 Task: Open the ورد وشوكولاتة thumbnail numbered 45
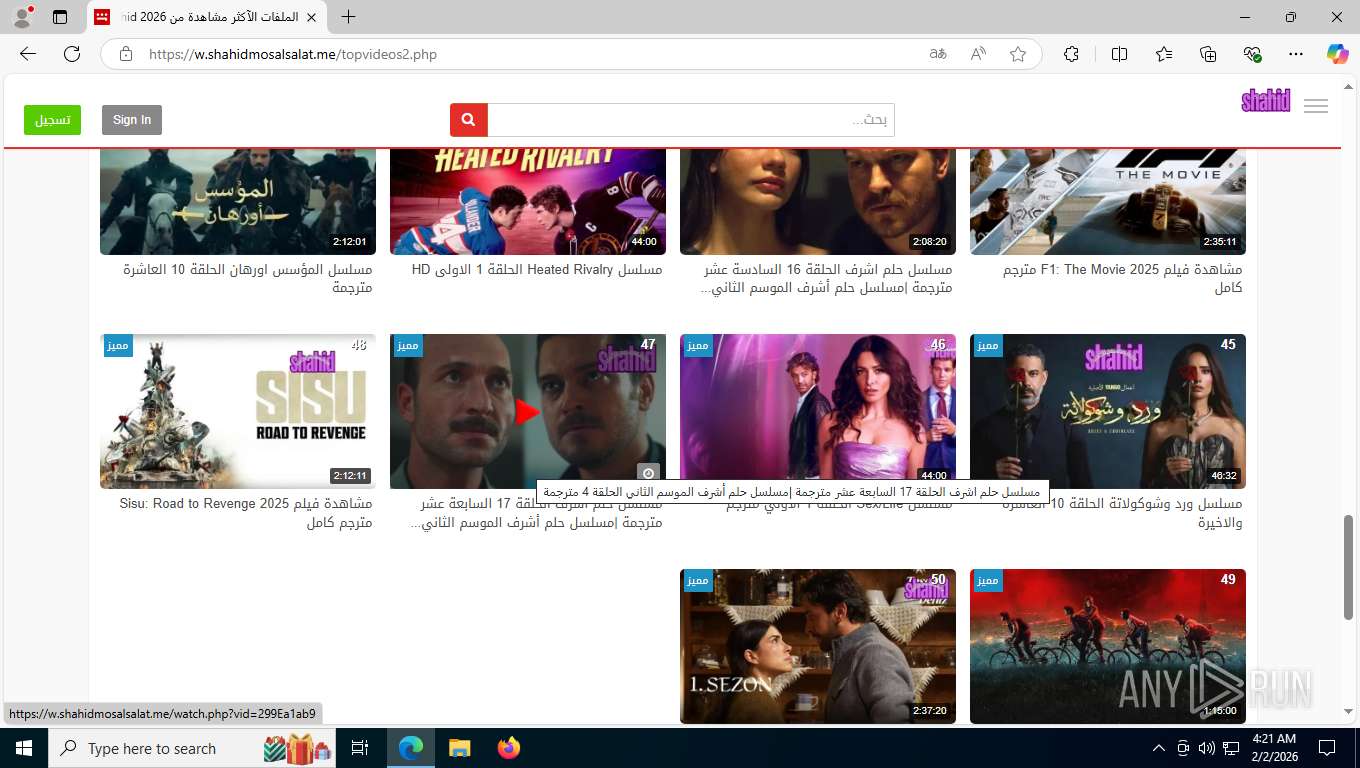pos(1108,411)
